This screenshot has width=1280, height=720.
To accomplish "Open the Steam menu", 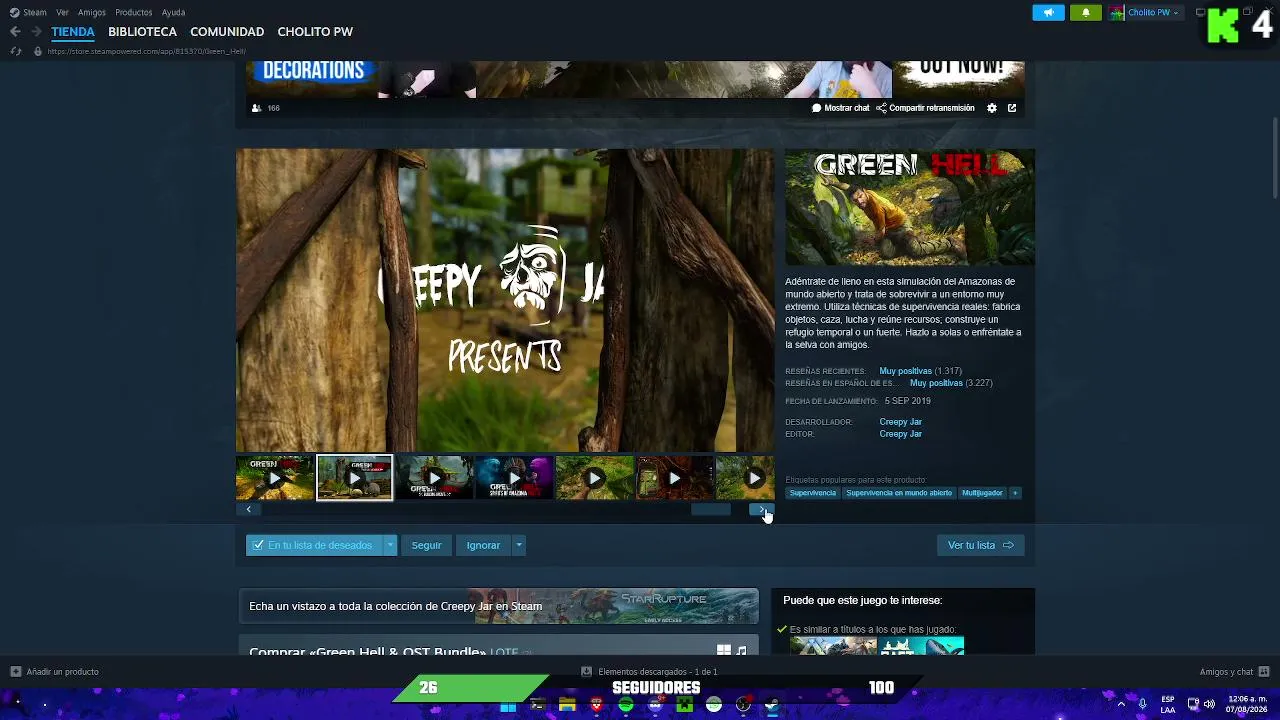I will click(x=28, y=13).
